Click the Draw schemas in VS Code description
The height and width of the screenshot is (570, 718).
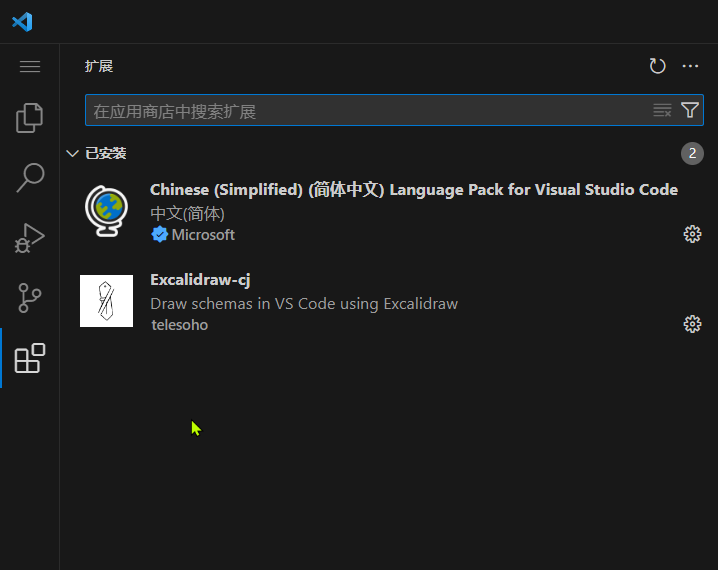coord(304,304)
